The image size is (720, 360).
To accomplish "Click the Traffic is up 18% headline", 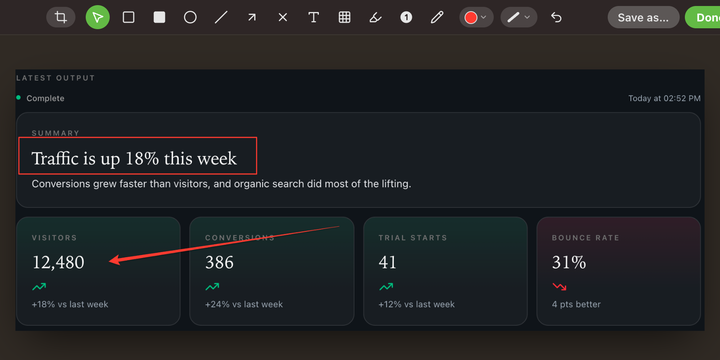I will [134, 159].
